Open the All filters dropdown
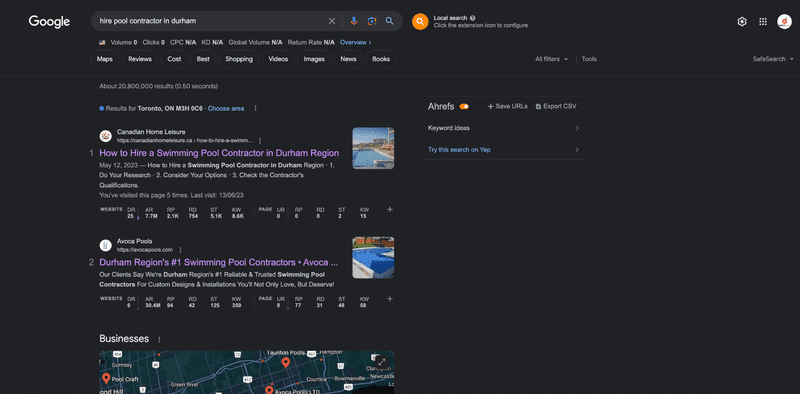This screenshot has height=394, width=800. click(551, 59)
